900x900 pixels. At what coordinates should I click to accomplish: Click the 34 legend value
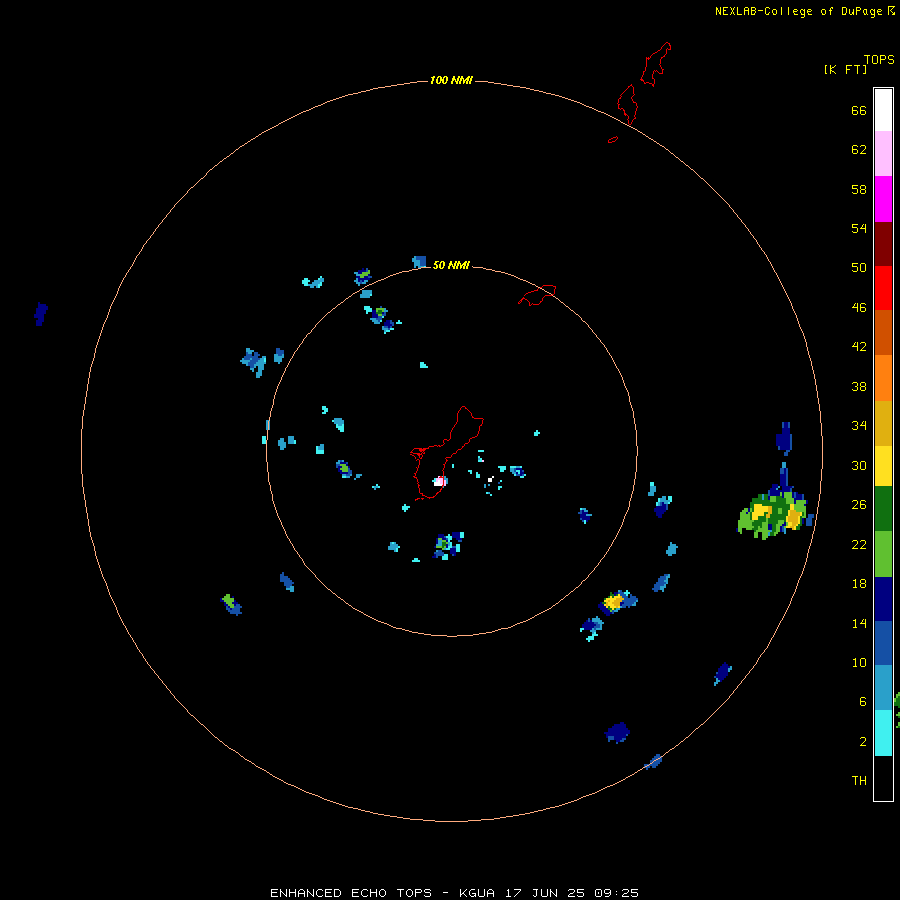tap(859, 426)
